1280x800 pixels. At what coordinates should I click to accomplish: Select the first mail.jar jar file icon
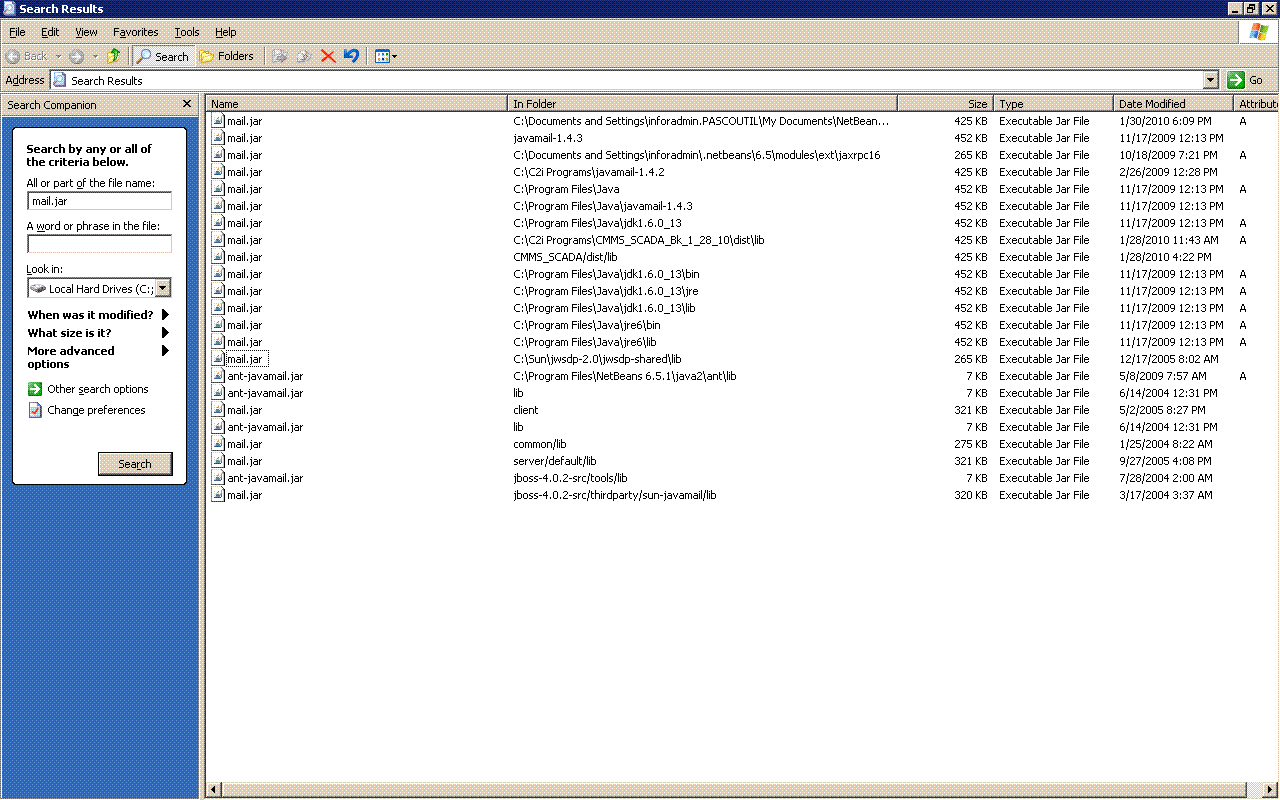[x=217, y=120]
